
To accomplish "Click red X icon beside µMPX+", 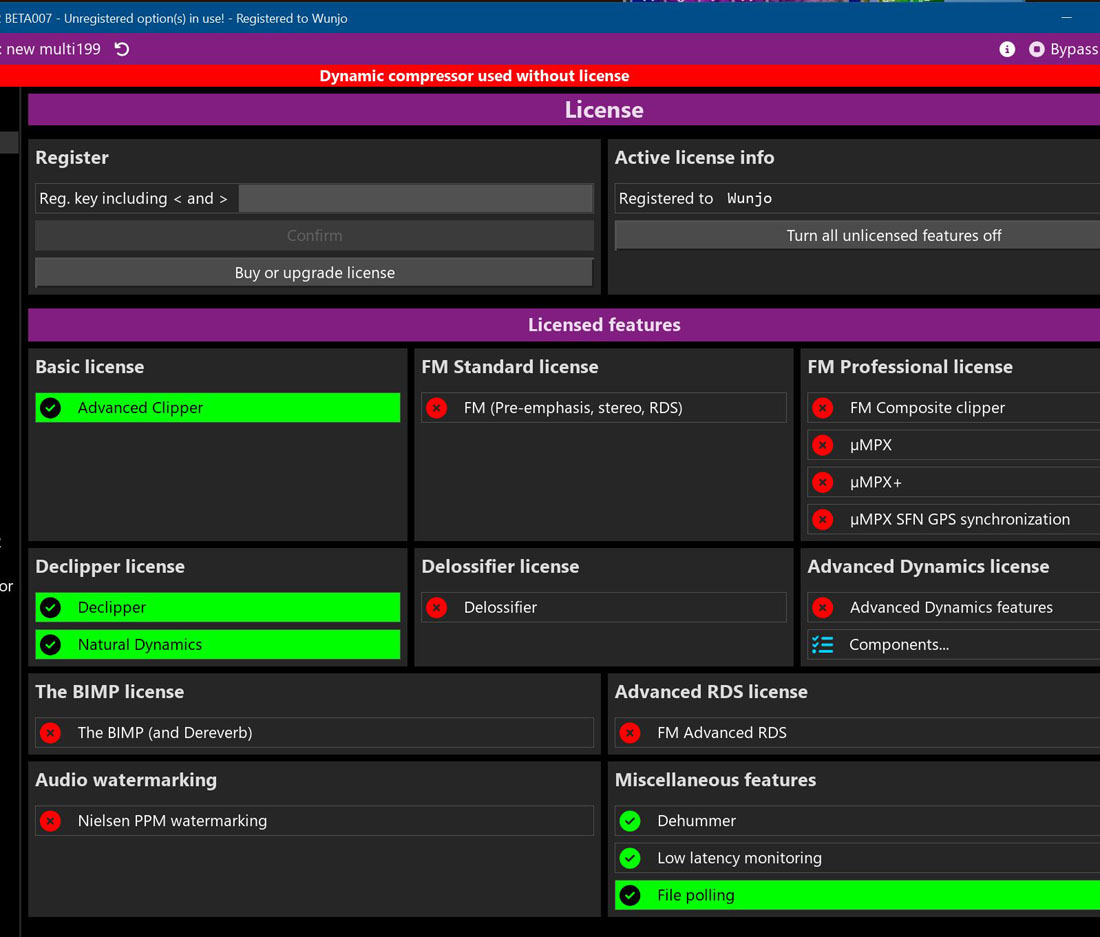I will coord(823,482).
